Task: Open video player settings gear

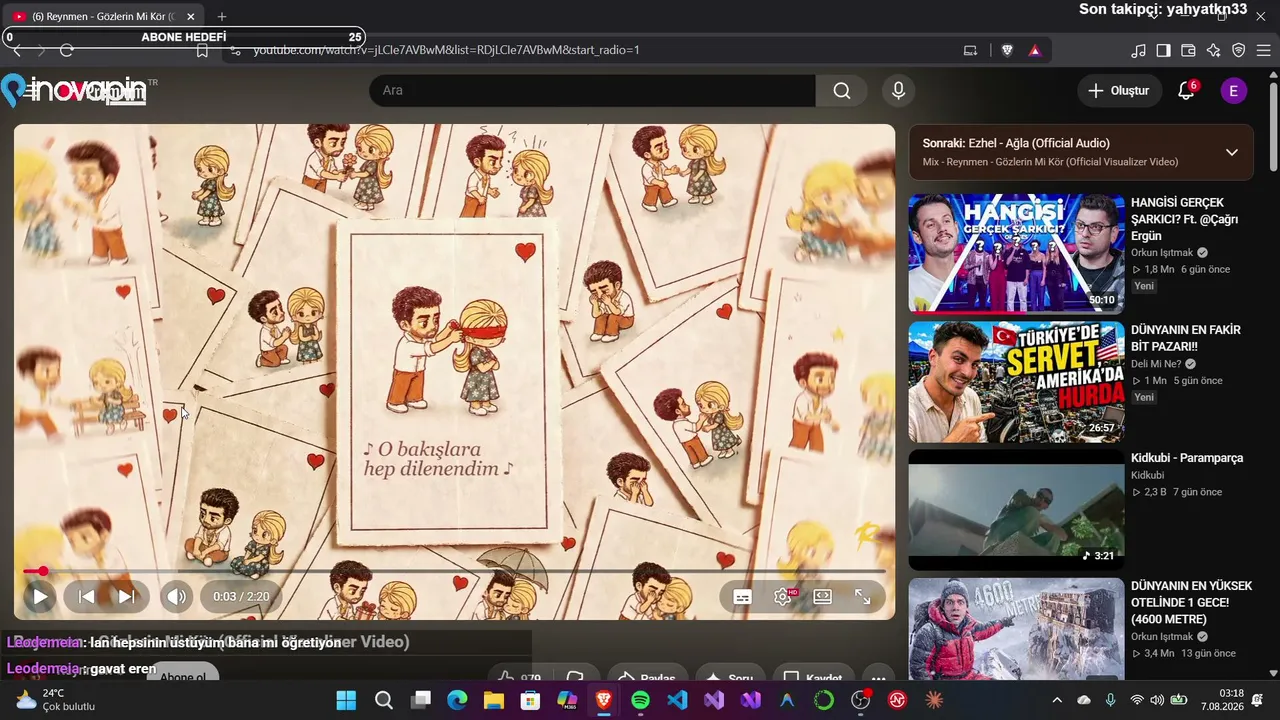Action: coord(783,597)
